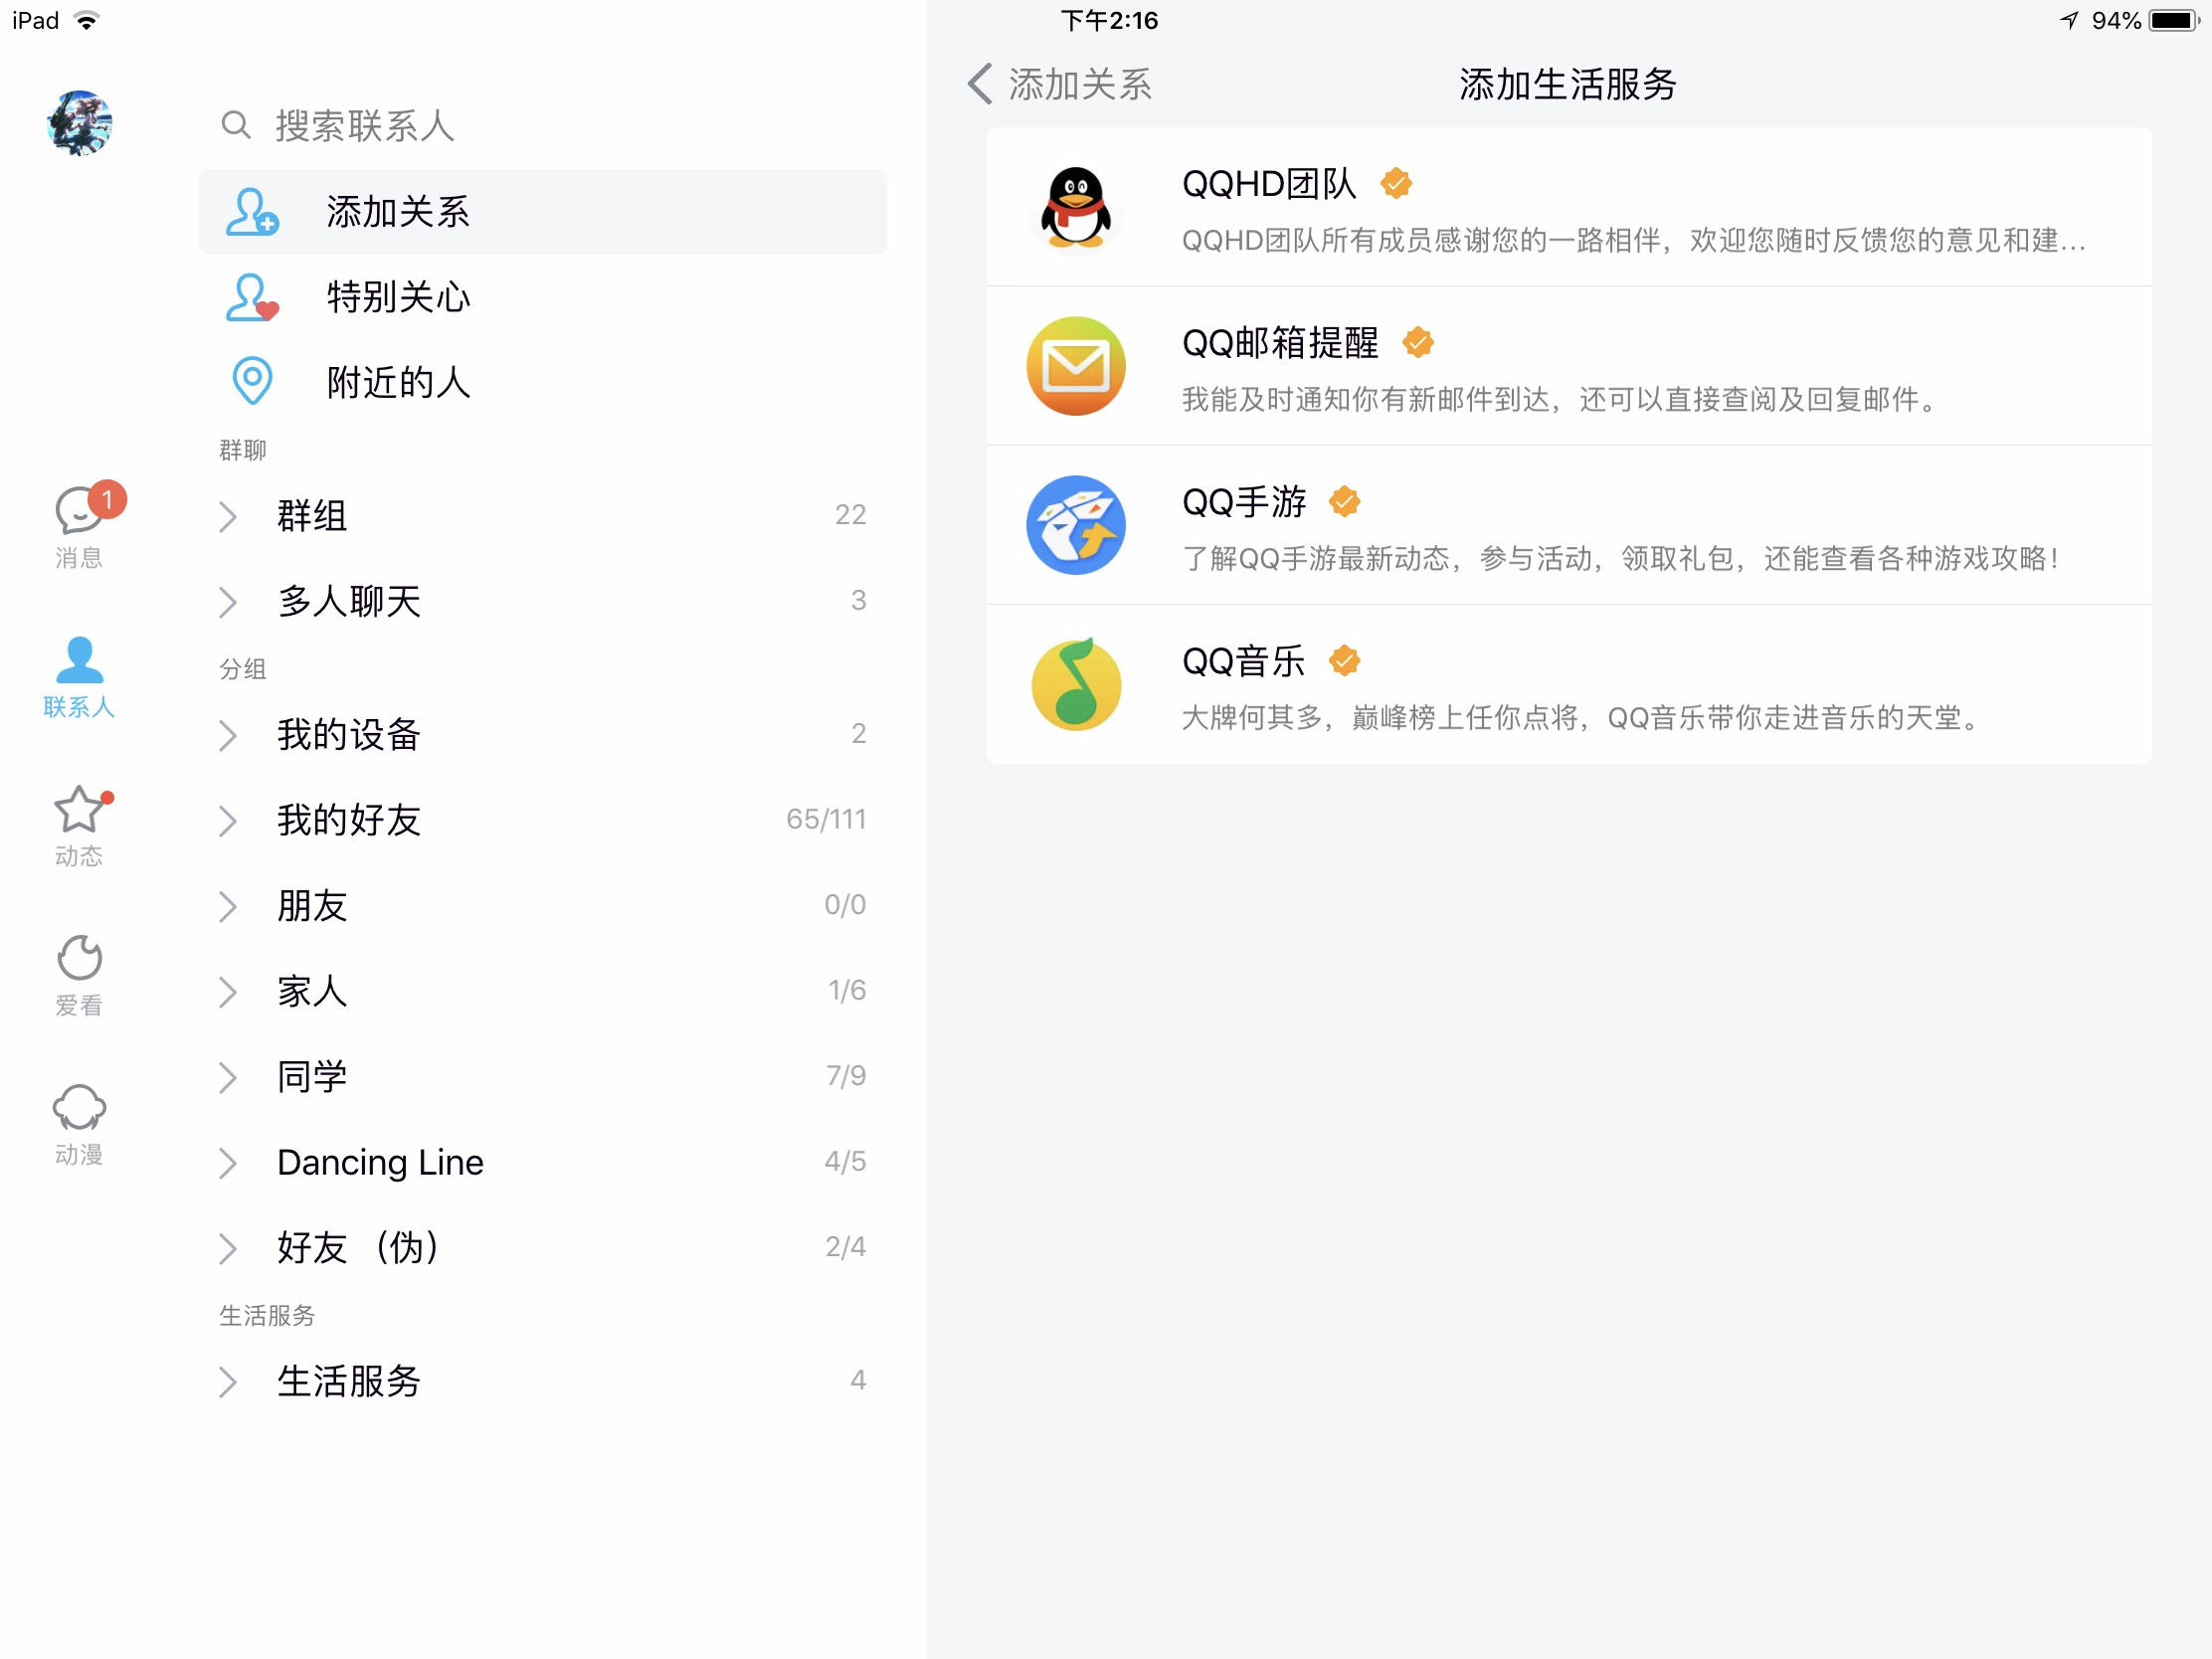The height and width of the screenshot is (1659, 2212).
Task: Click the 家人 row label
Action: (x=312, y=991)
